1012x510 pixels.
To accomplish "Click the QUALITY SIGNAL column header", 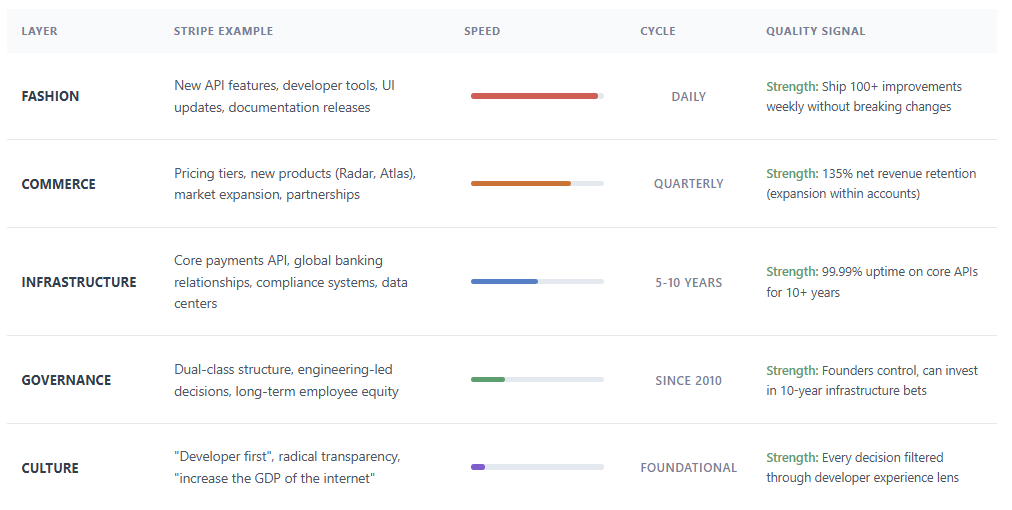I will point(816,31).
